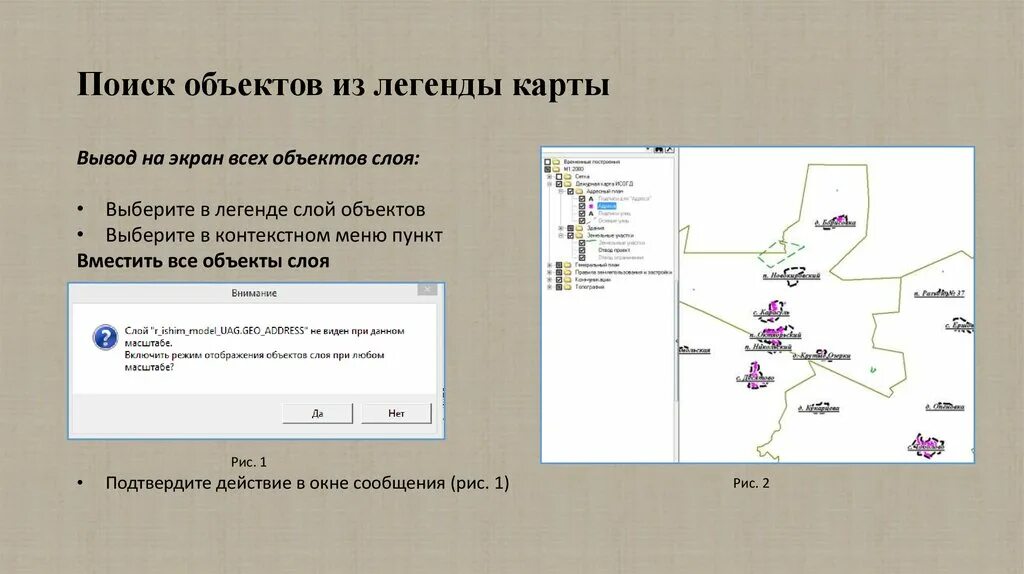Open the small dropdown arrow above the legend
Screen dimensions: 1024x574
648,149
